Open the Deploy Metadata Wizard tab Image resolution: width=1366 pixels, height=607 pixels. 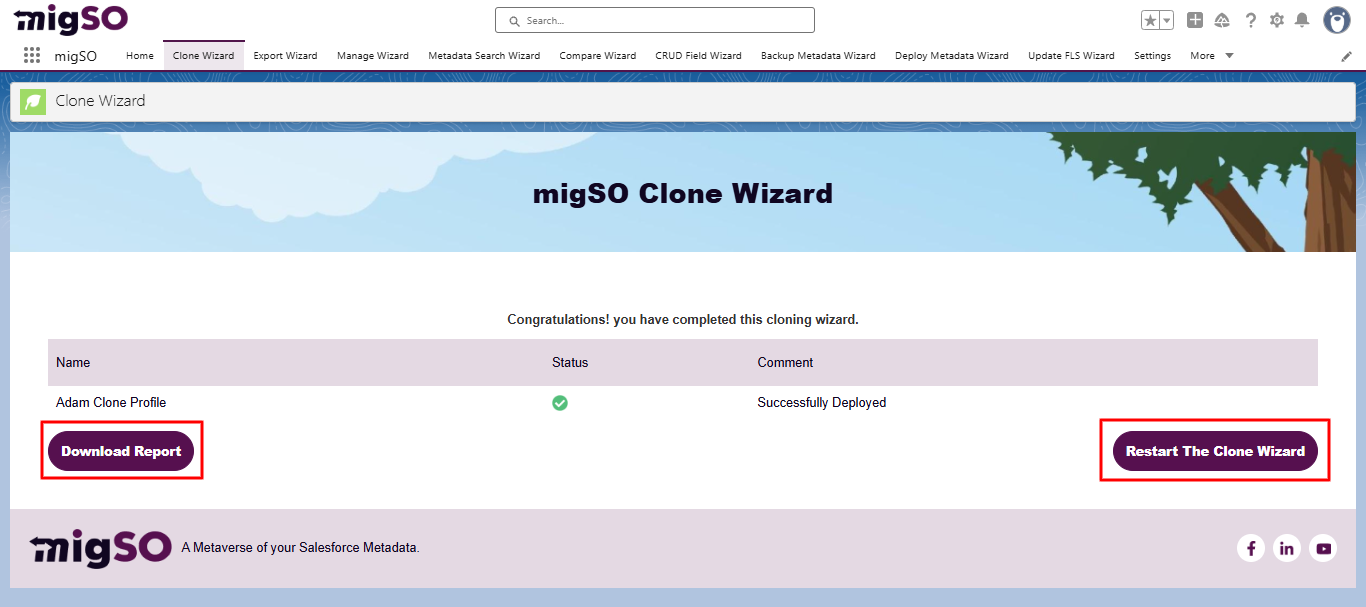point(952,56)
